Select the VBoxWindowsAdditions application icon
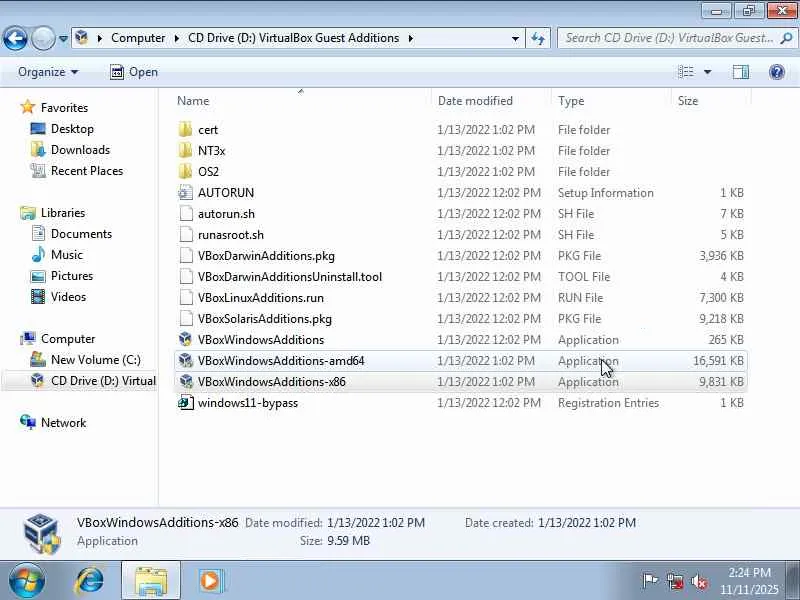Image resolution: width=800 pixels, height=600 pixels. point(186,339)
